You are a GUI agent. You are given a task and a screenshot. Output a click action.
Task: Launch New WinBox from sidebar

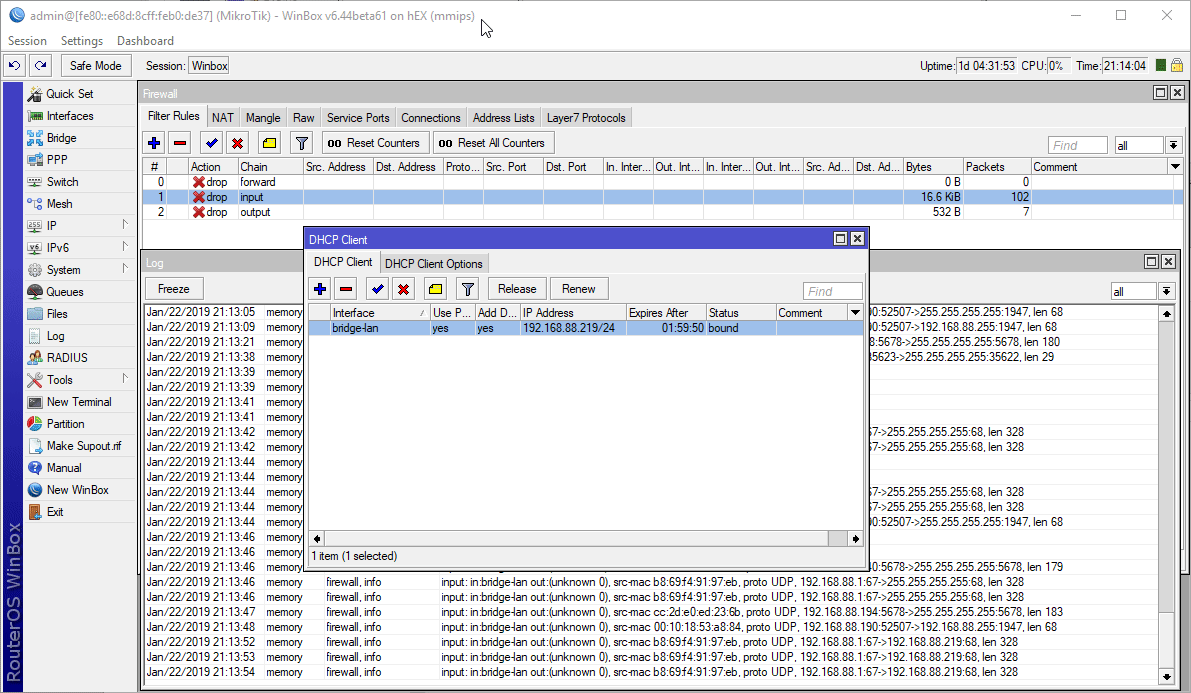coord(77,491)
